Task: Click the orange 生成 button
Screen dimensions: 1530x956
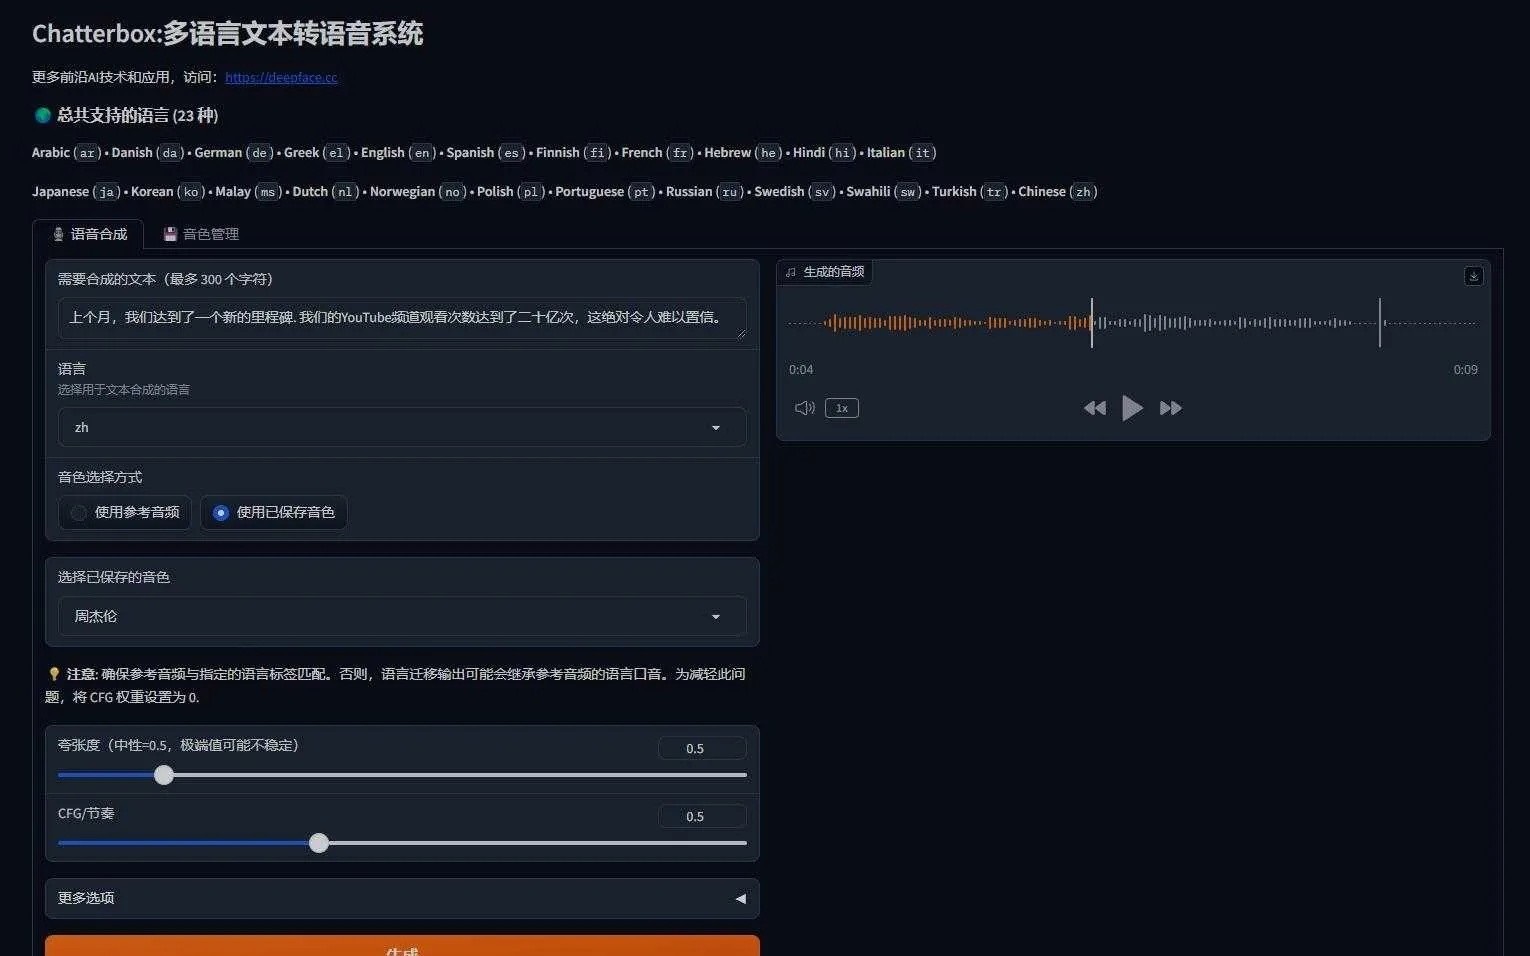Action: coord(401,947)
